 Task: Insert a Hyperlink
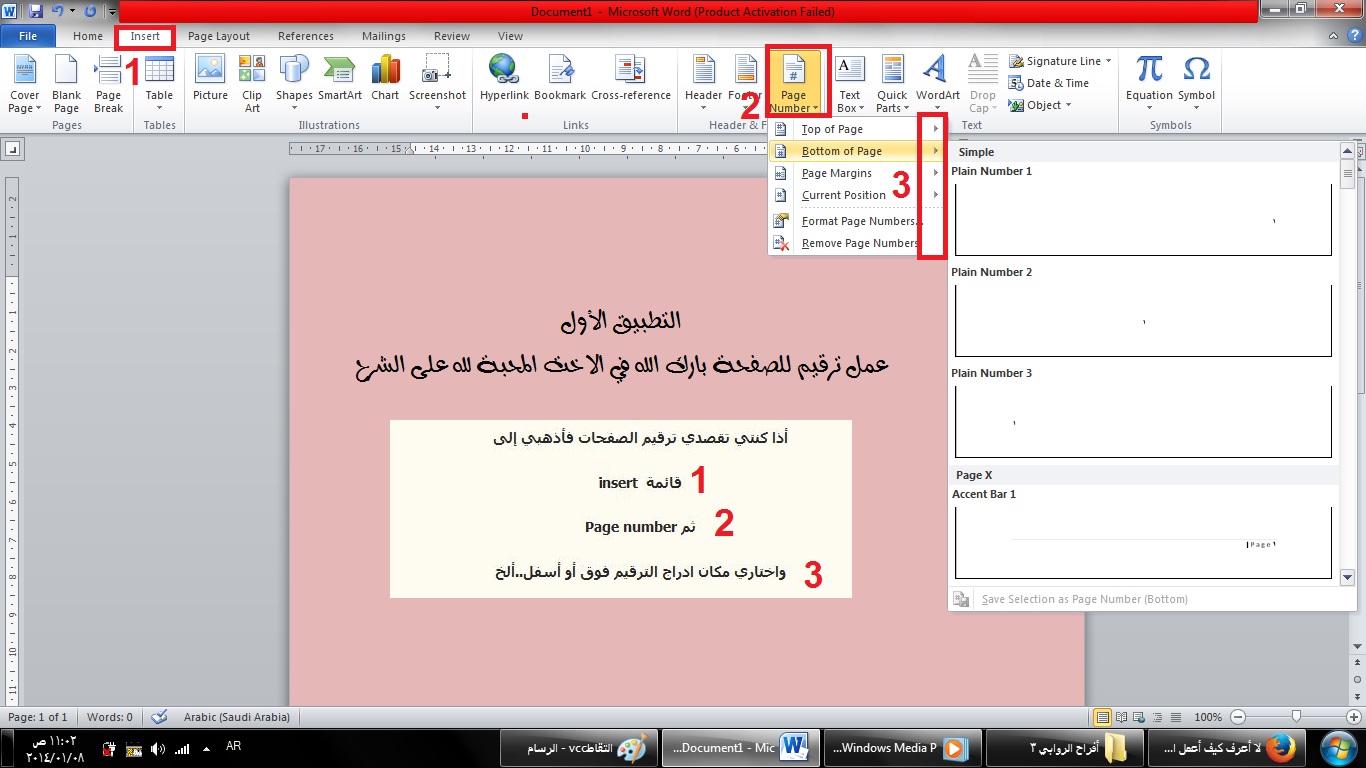(x=503, y=78)
